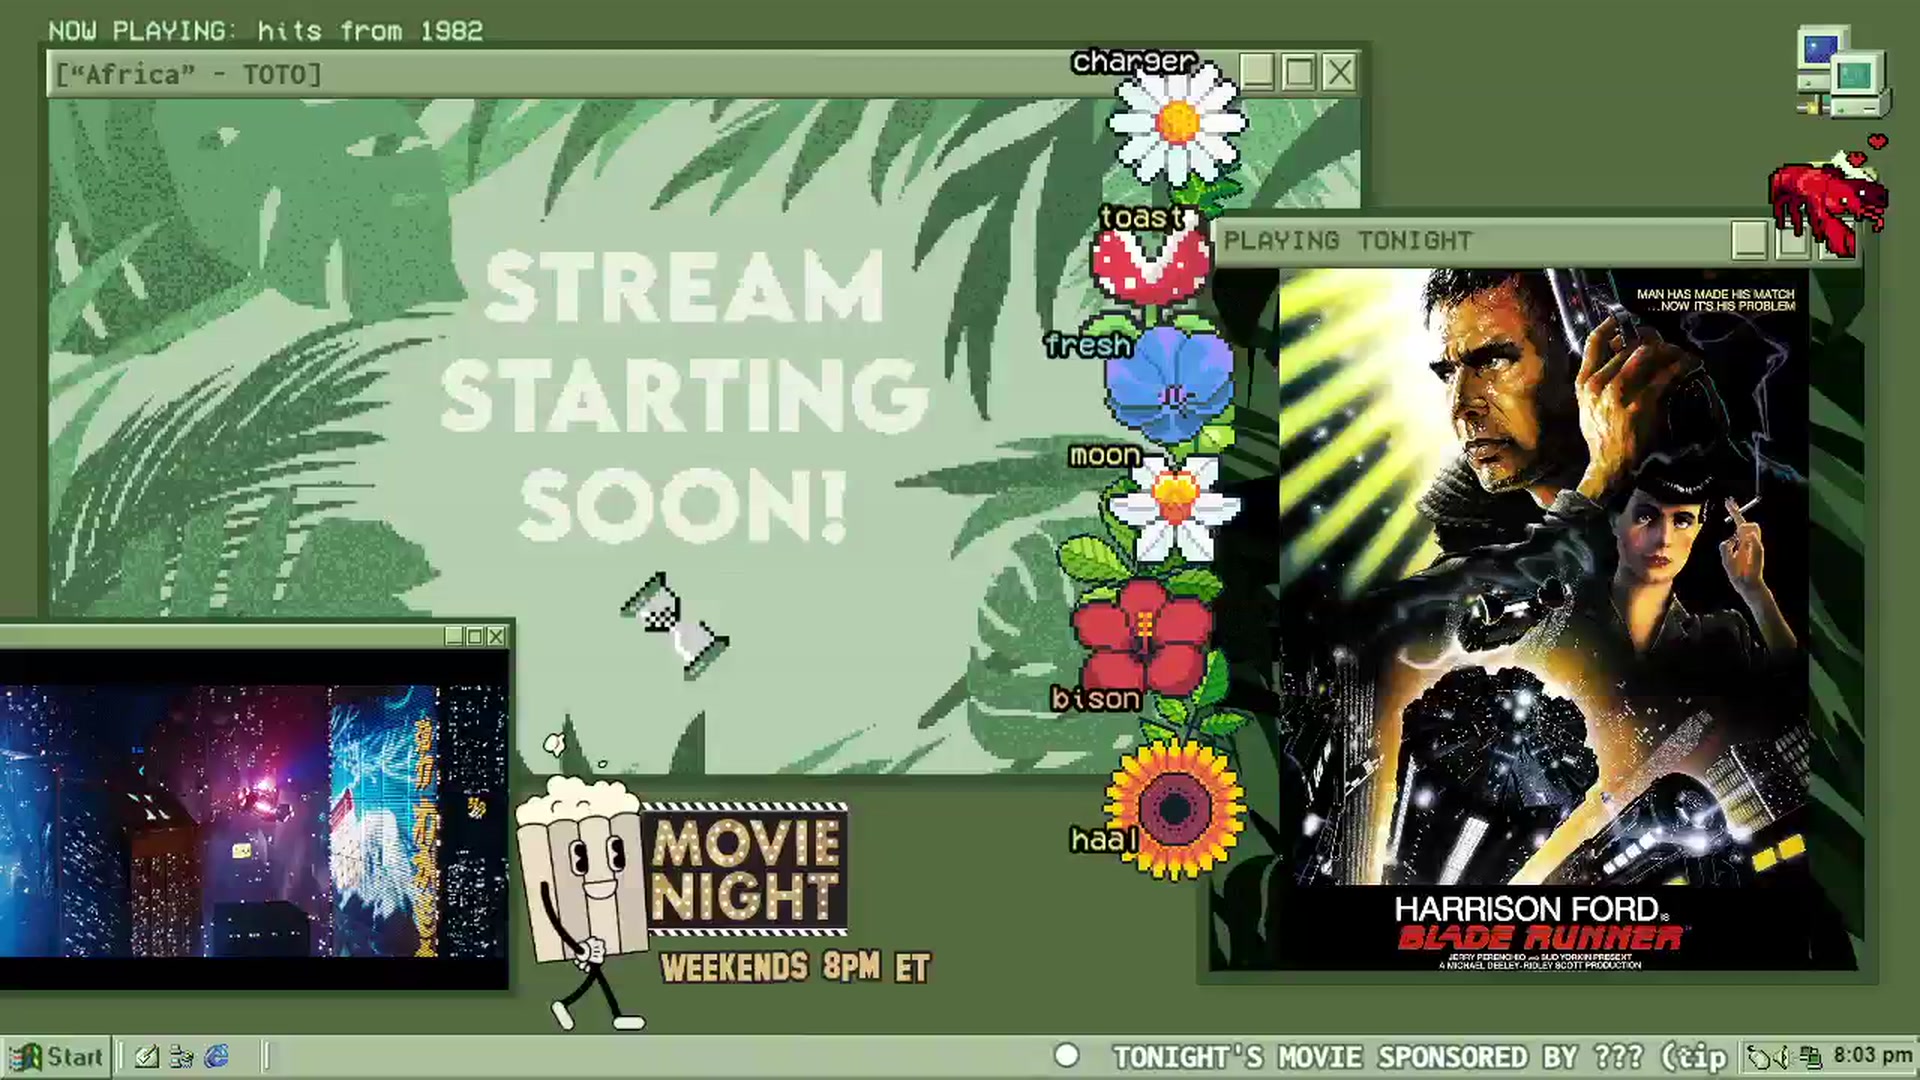Click the network connection tray icon
The width and height of the screenshot is (1920, 1080).
pos(1810,1057)
